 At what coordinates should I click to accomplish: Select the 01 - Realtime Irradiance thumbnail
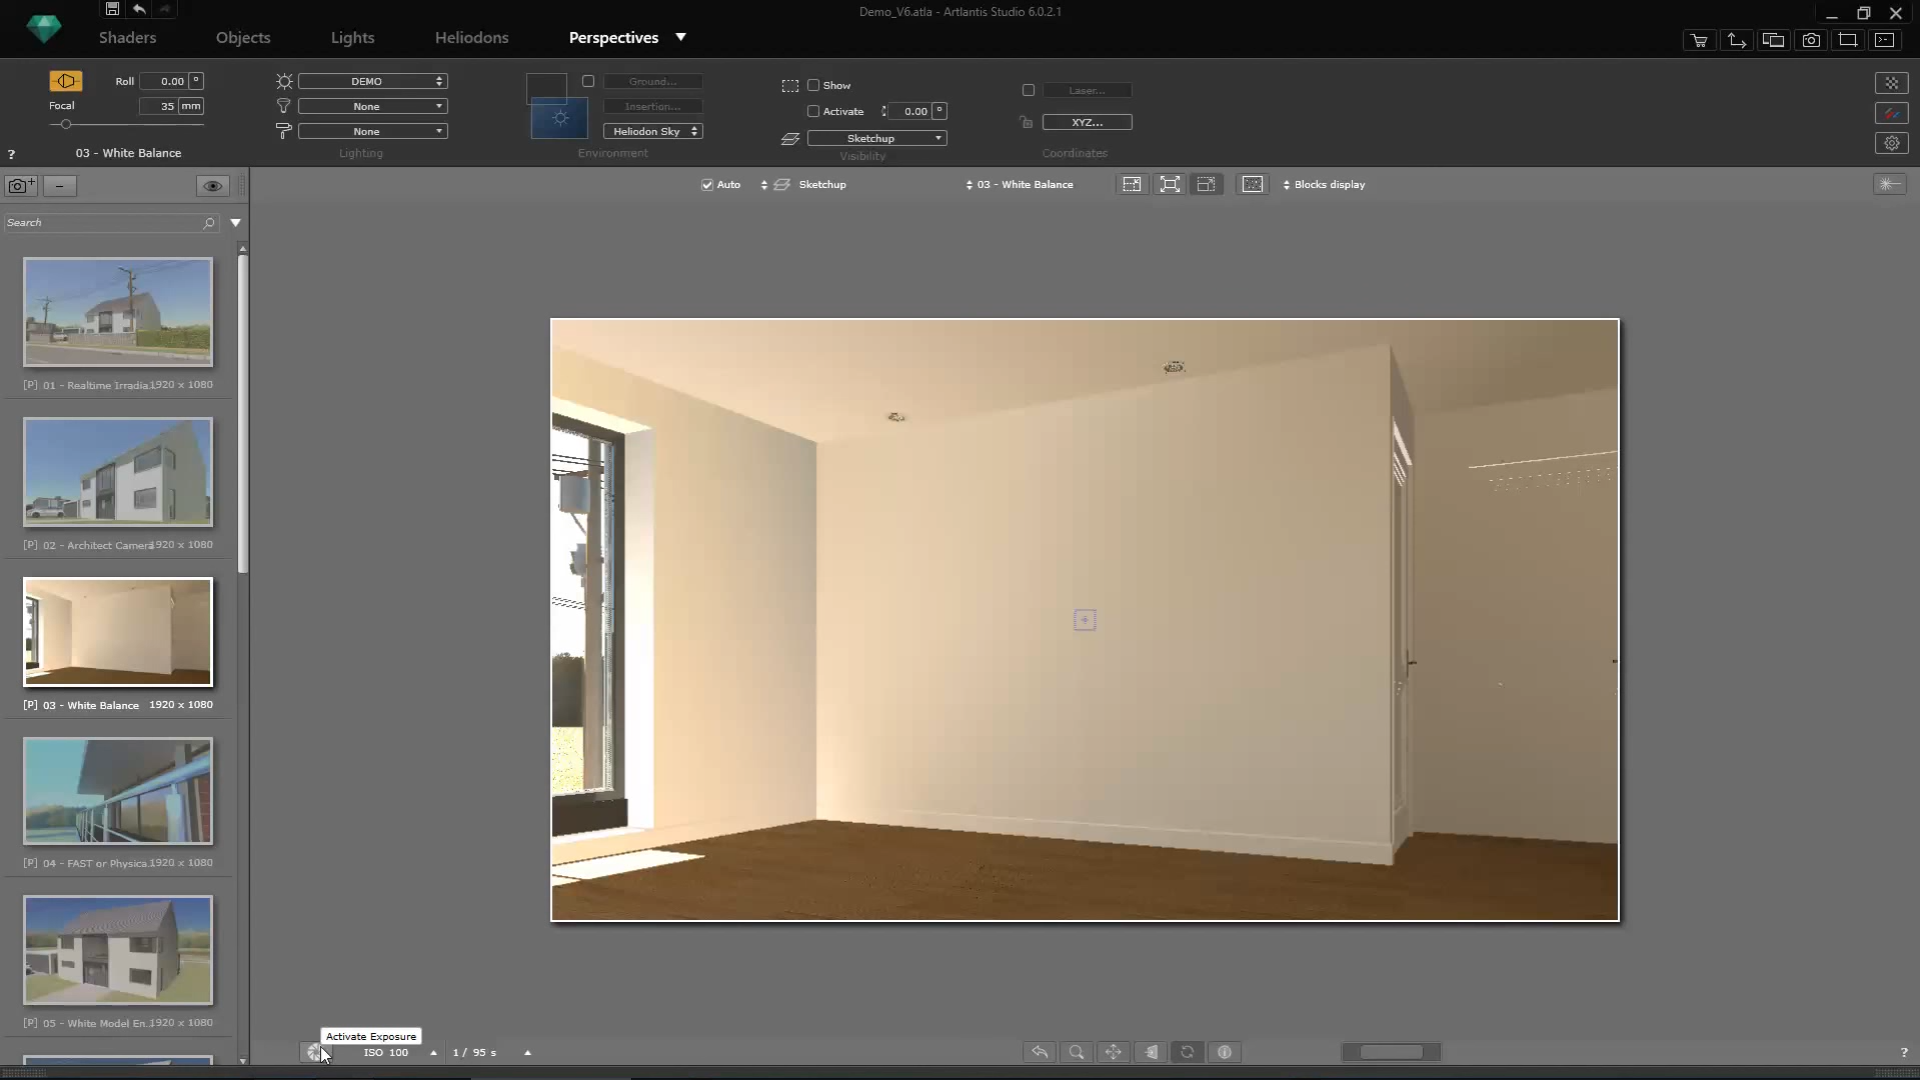pos(118,312)
